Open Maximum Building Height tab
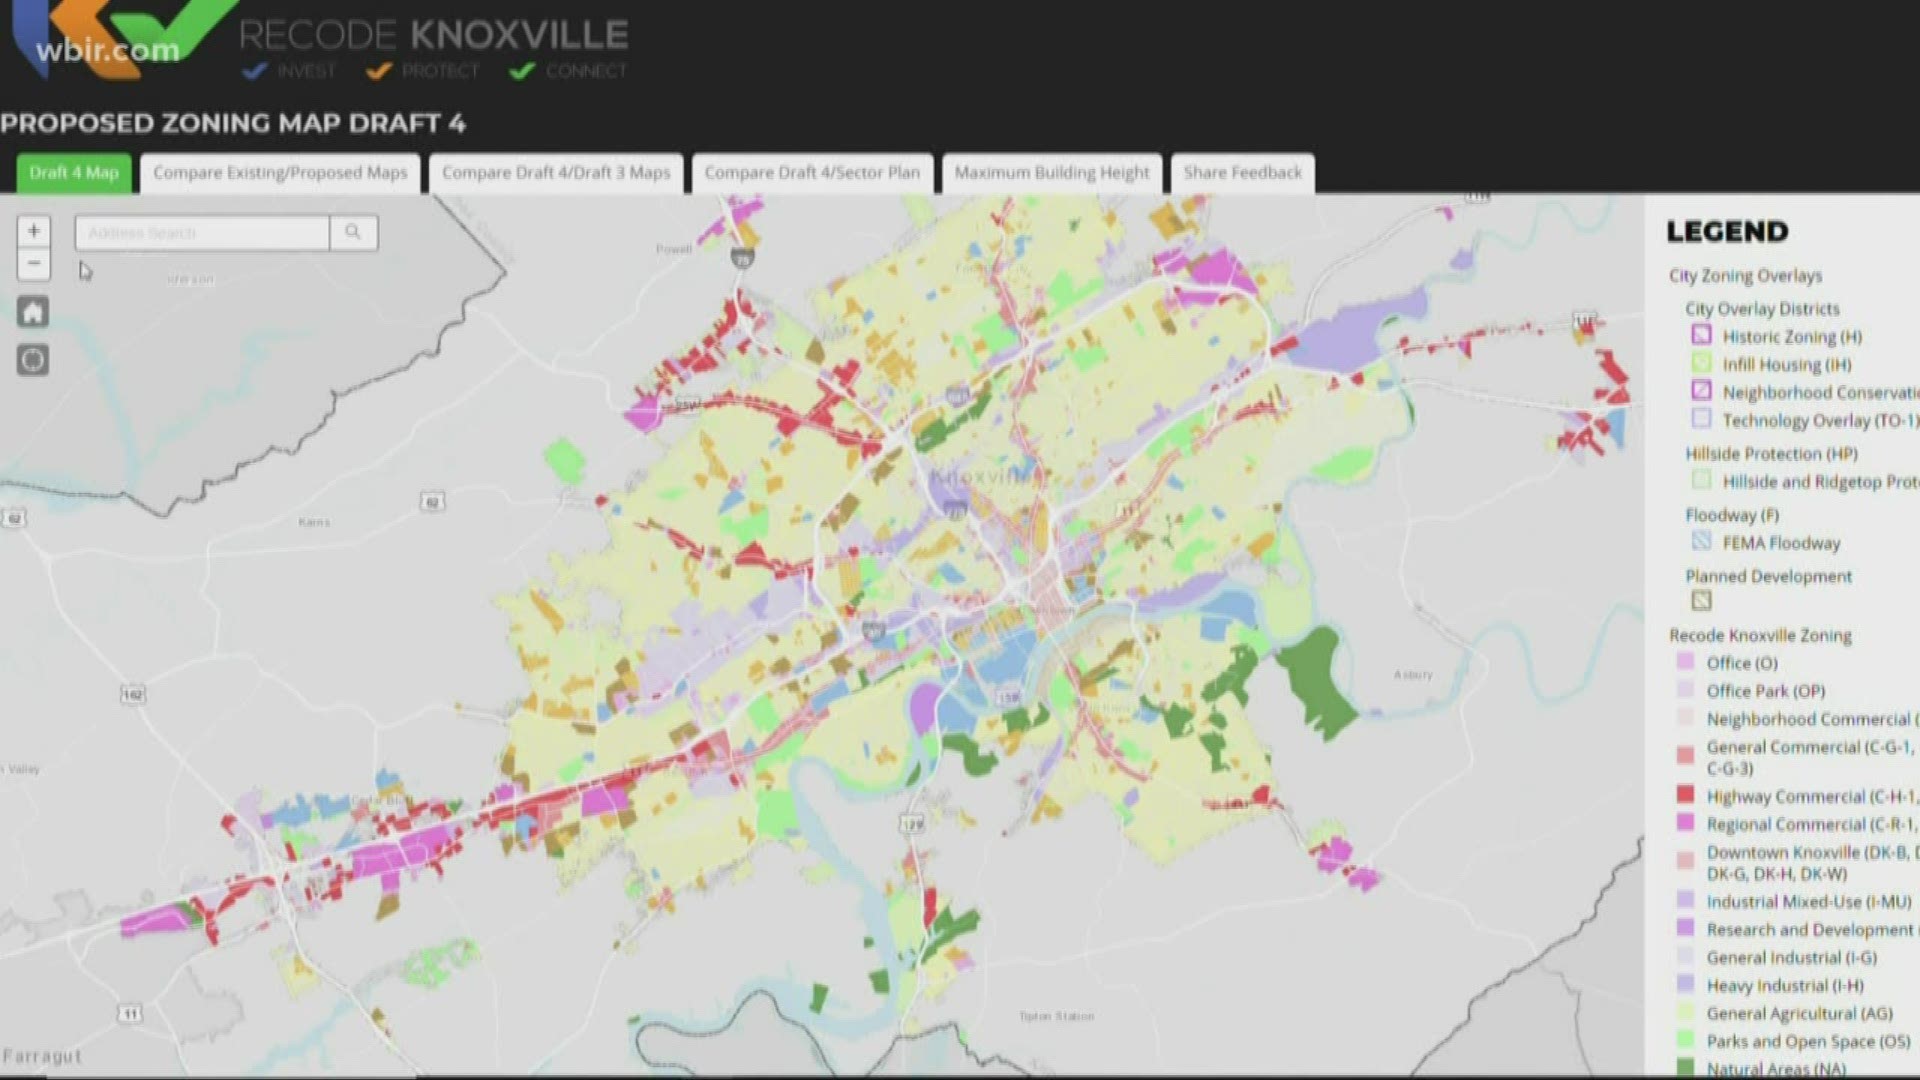The width and height of the screenshot is (1920, 1080). pos(1052,173)
